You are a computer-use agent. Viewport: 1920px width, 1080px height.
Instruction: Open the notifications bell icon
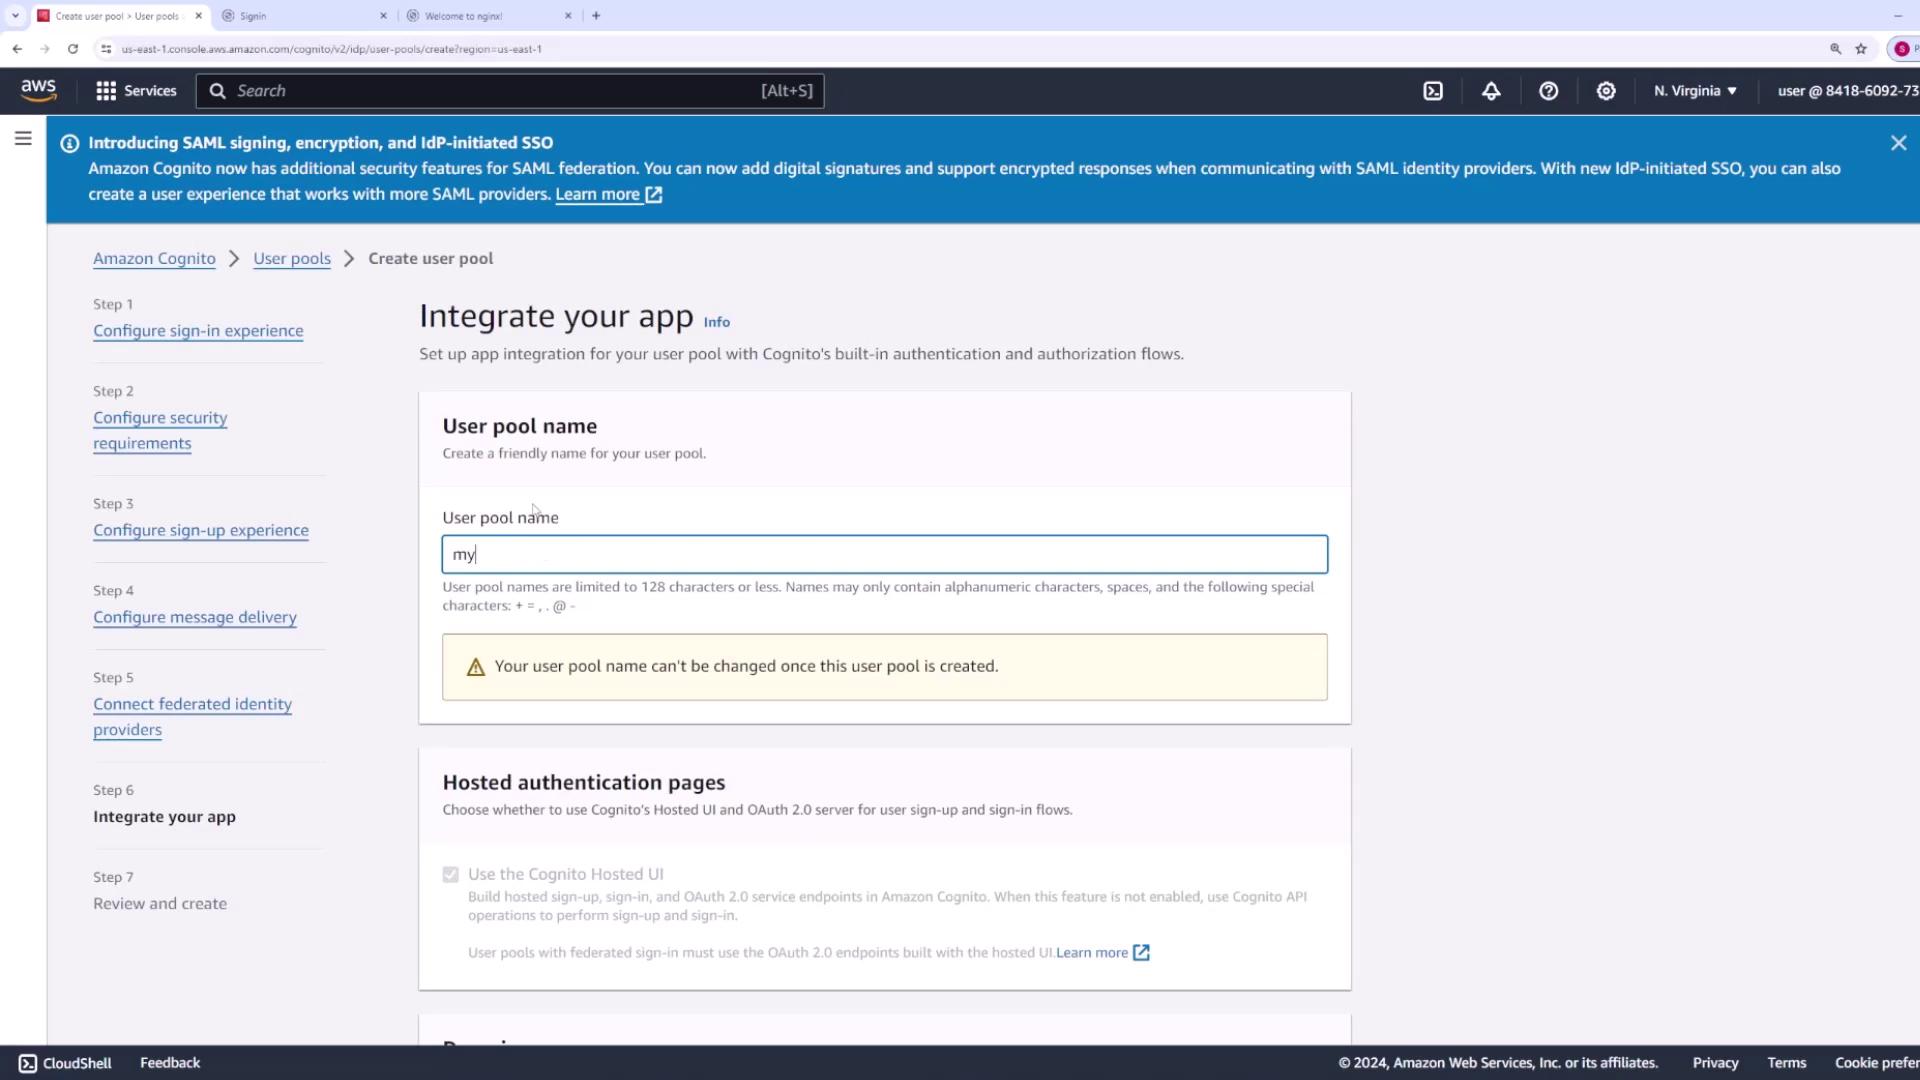(x=1491, y=91)
